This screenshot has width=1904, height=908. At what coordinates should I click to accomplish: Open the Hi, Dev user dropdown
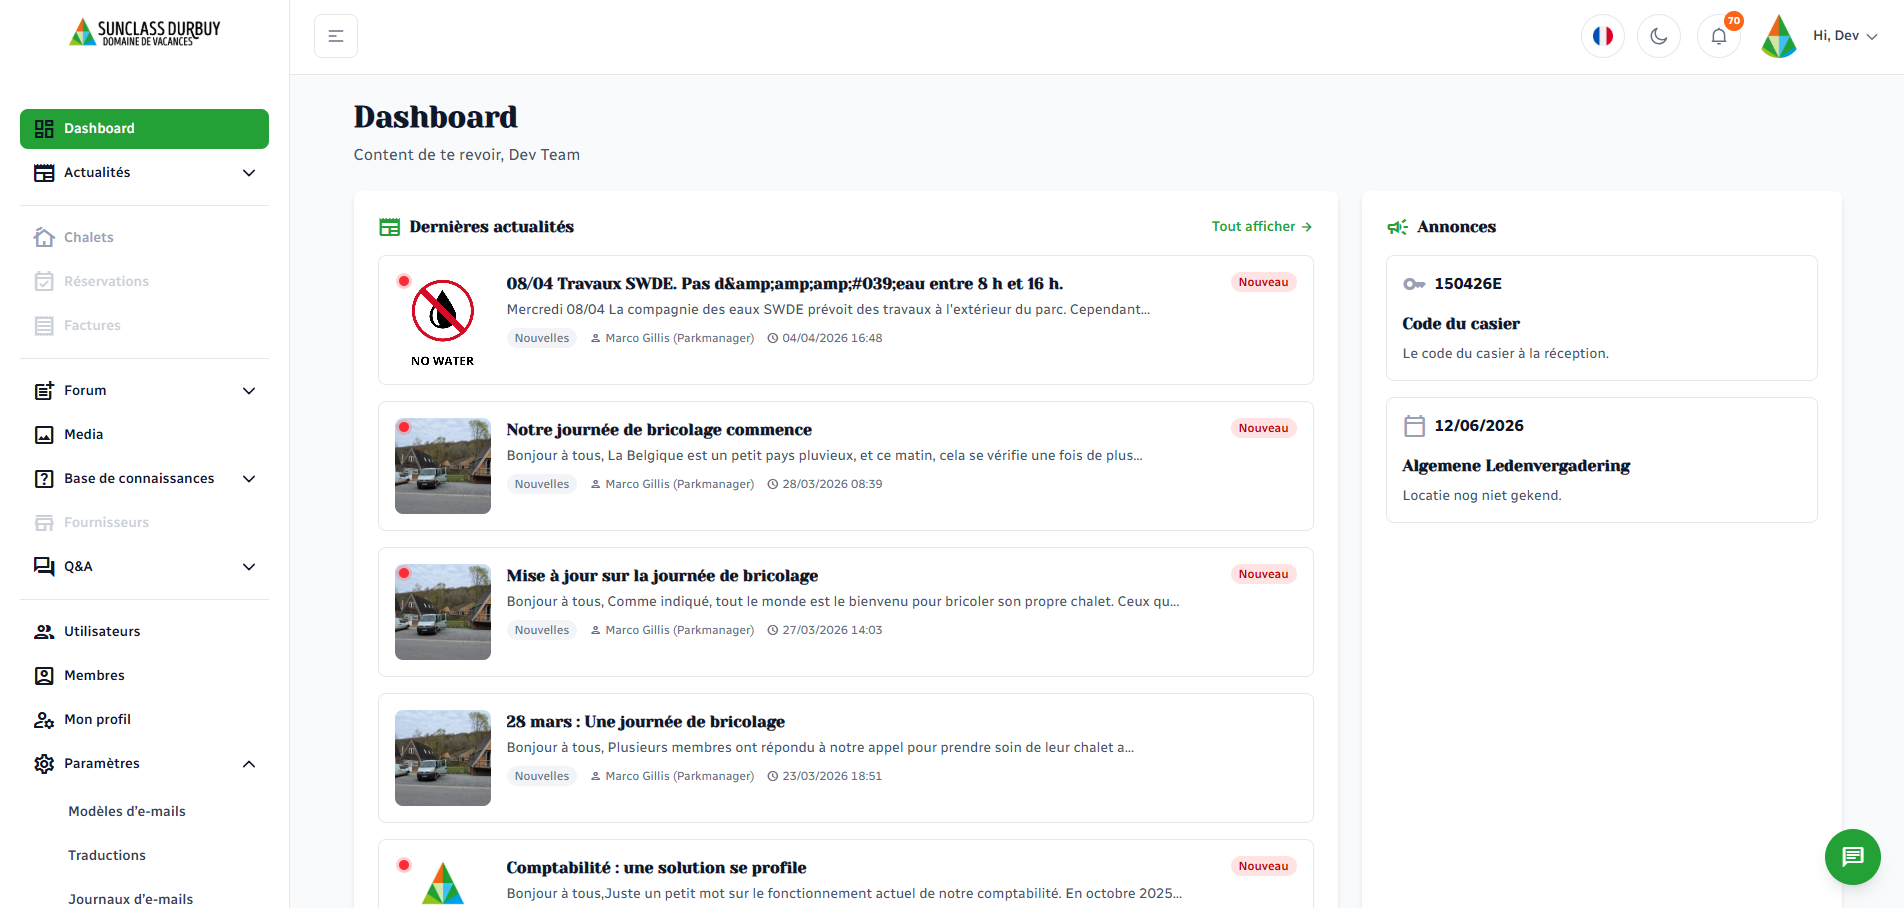pos(1844,36)
